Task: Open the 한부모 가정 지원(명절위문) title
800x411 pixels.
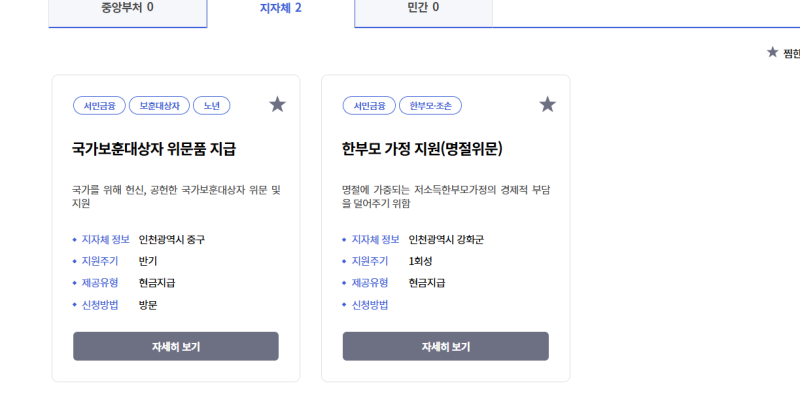Action: (421, 150)
